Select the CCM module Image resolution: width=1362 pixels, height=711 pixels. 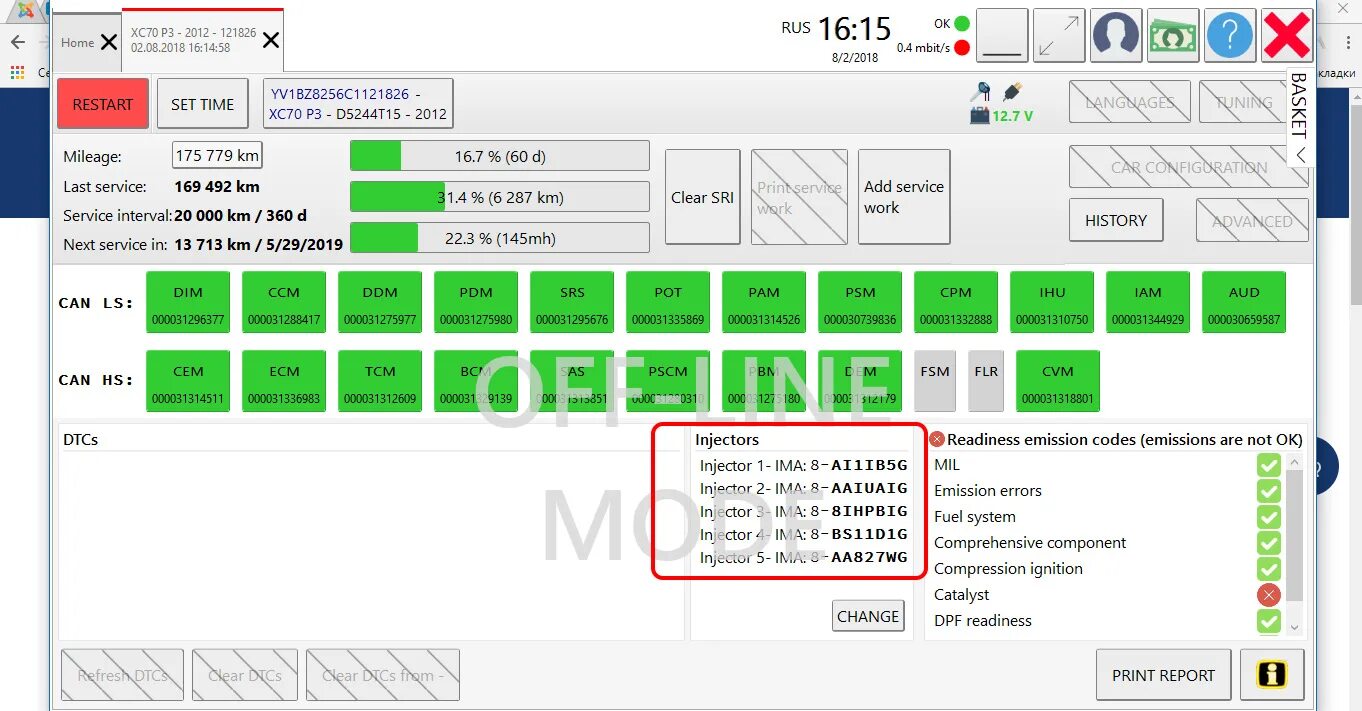[x=284, y=302]
